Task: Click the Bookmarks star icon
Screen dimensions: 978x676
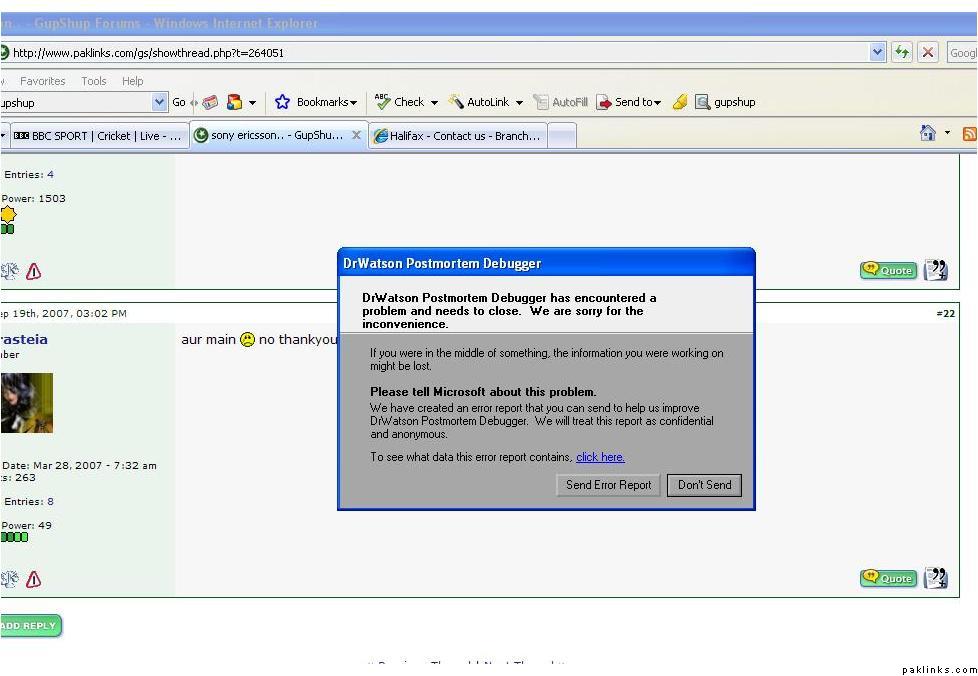Action: pos(282,102)
